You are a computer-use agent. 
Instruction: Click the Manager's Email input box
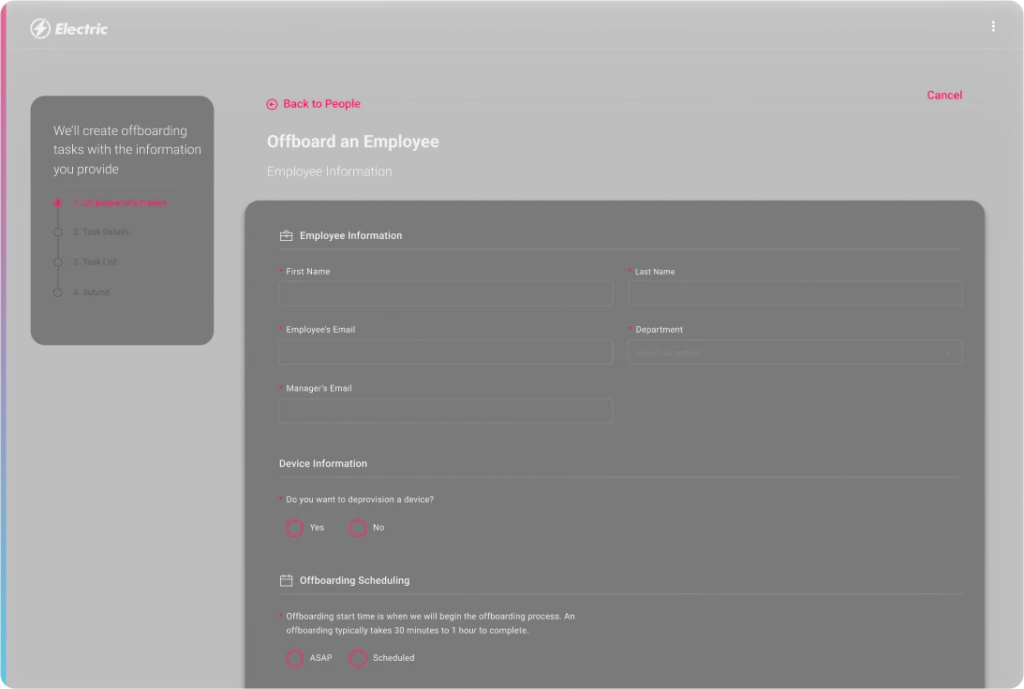tap(445, 411)
